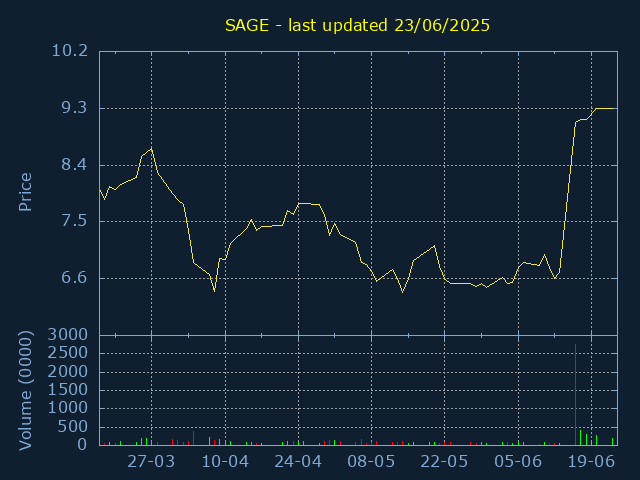Click the 2000 volume axis label
Screen dimensions: 640x480
[x=68, y=372]
